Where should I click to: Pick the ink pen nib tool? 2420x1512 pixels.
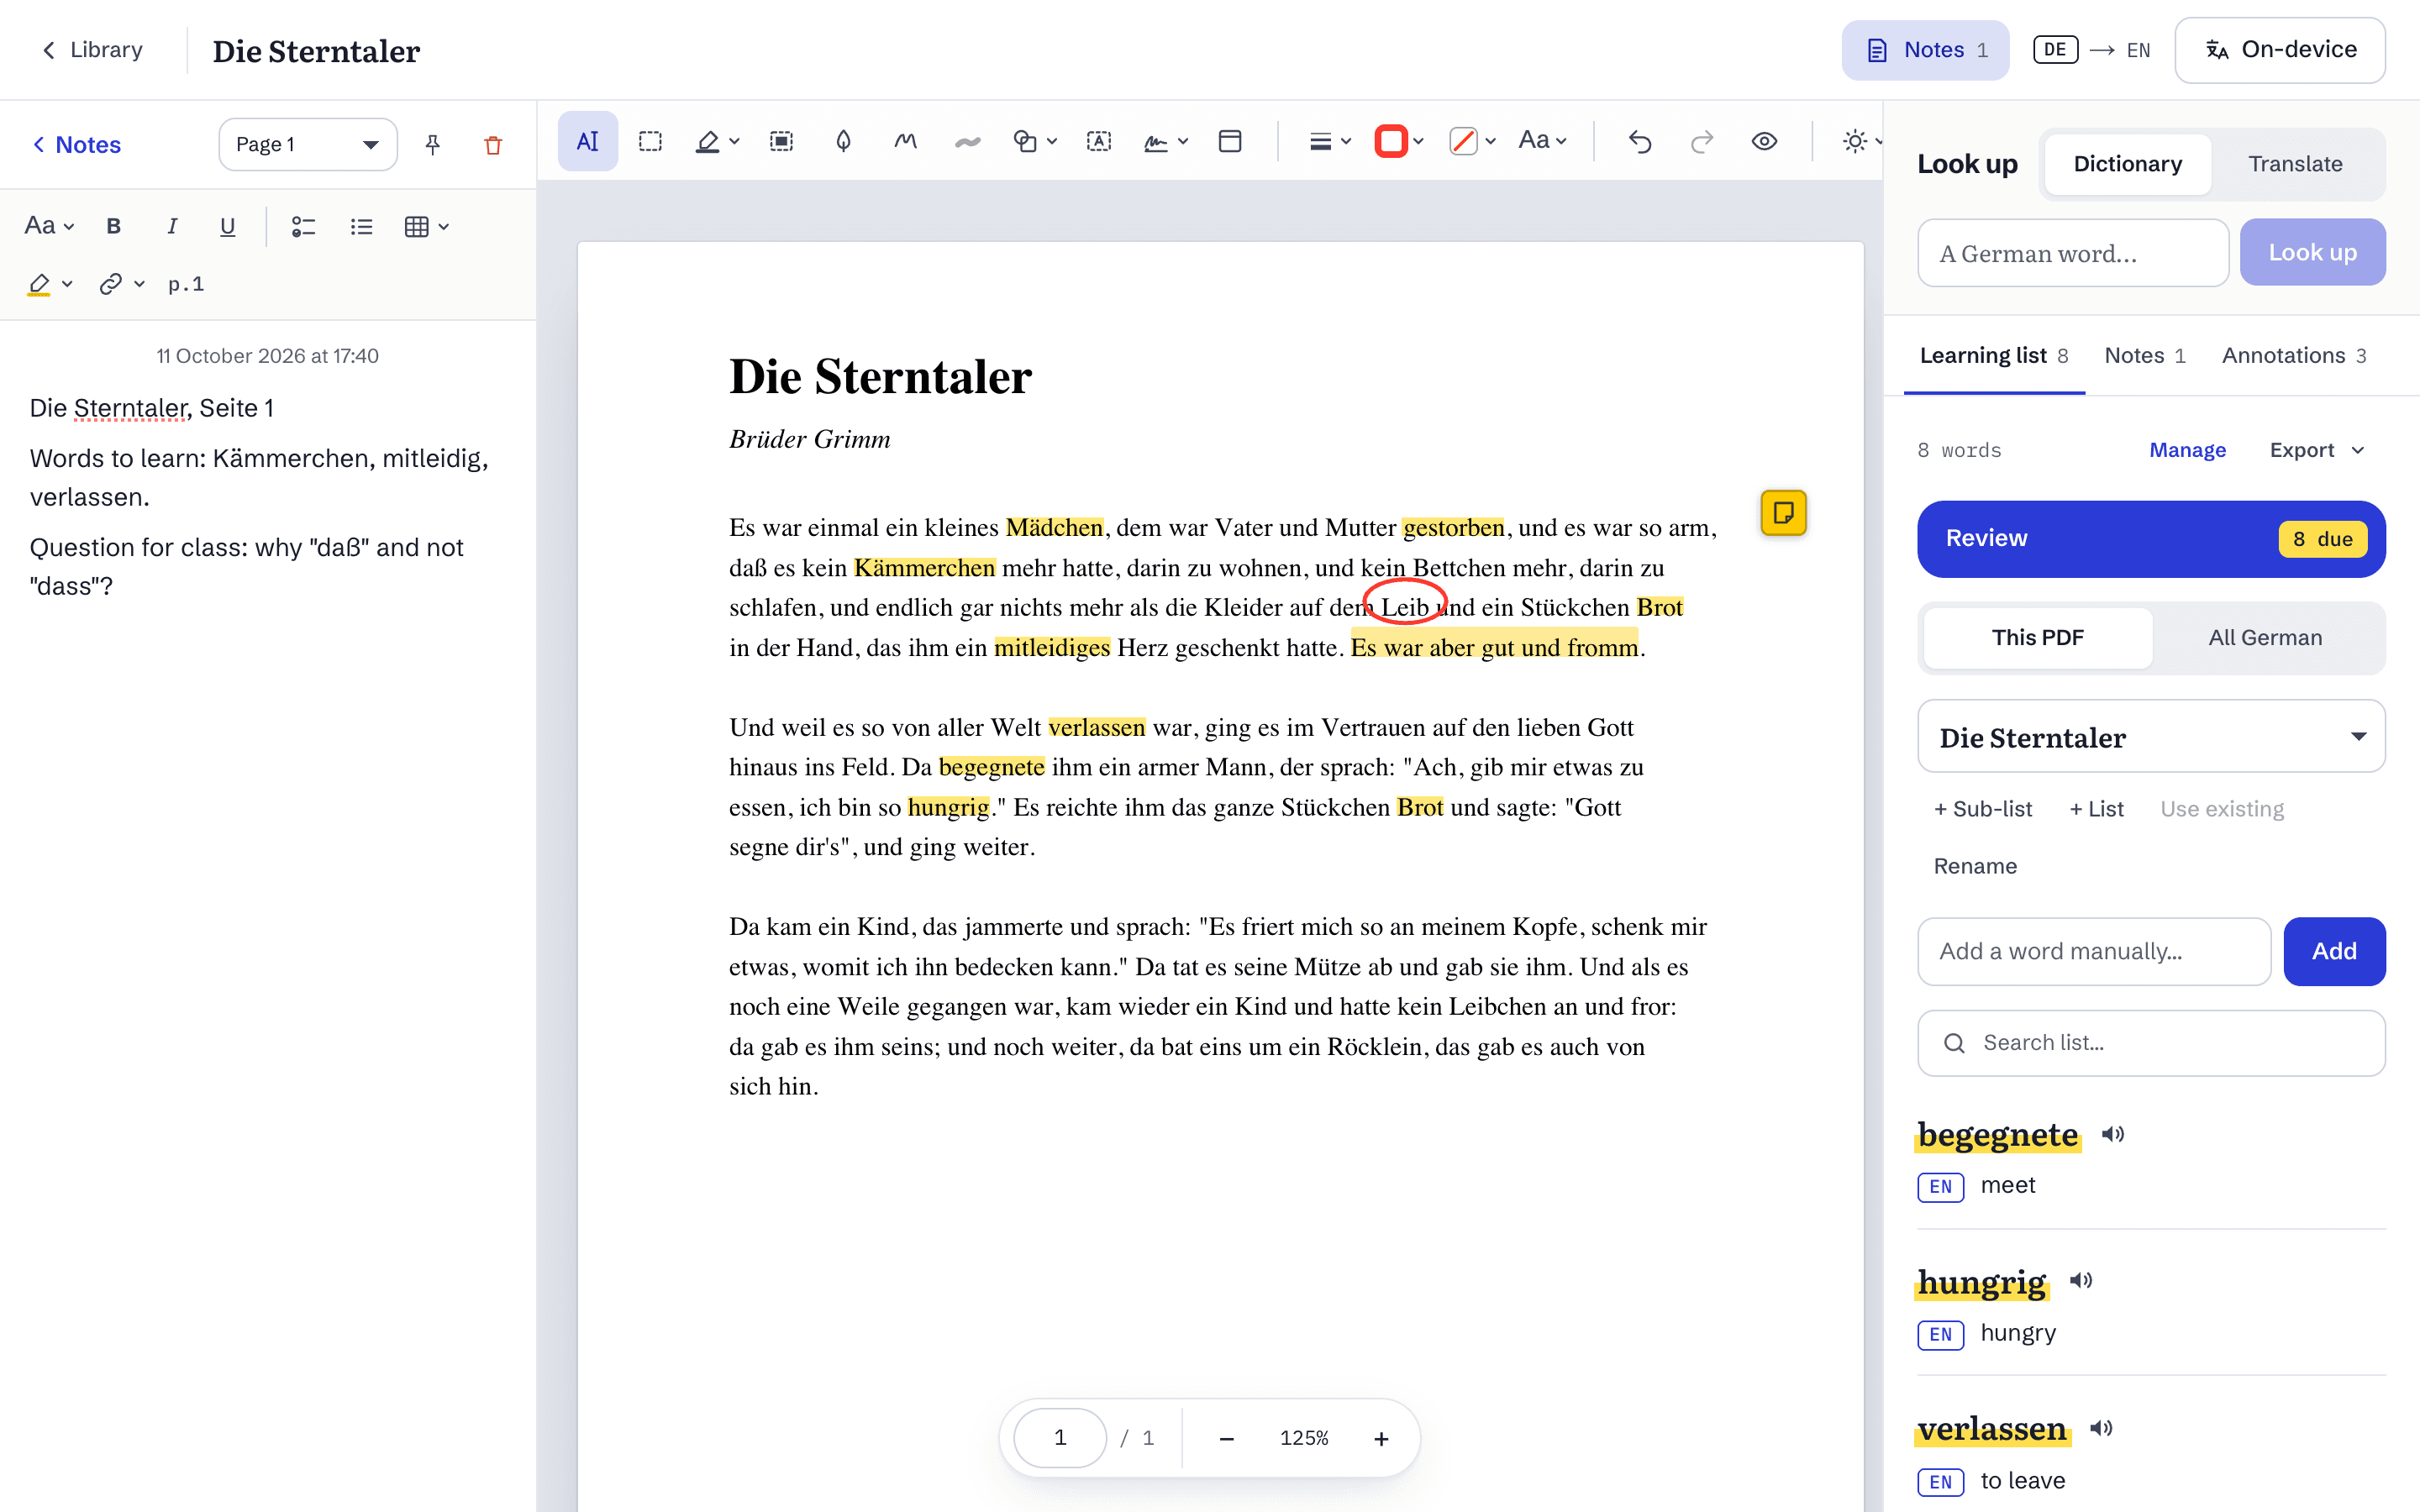(x=843, y=141)
